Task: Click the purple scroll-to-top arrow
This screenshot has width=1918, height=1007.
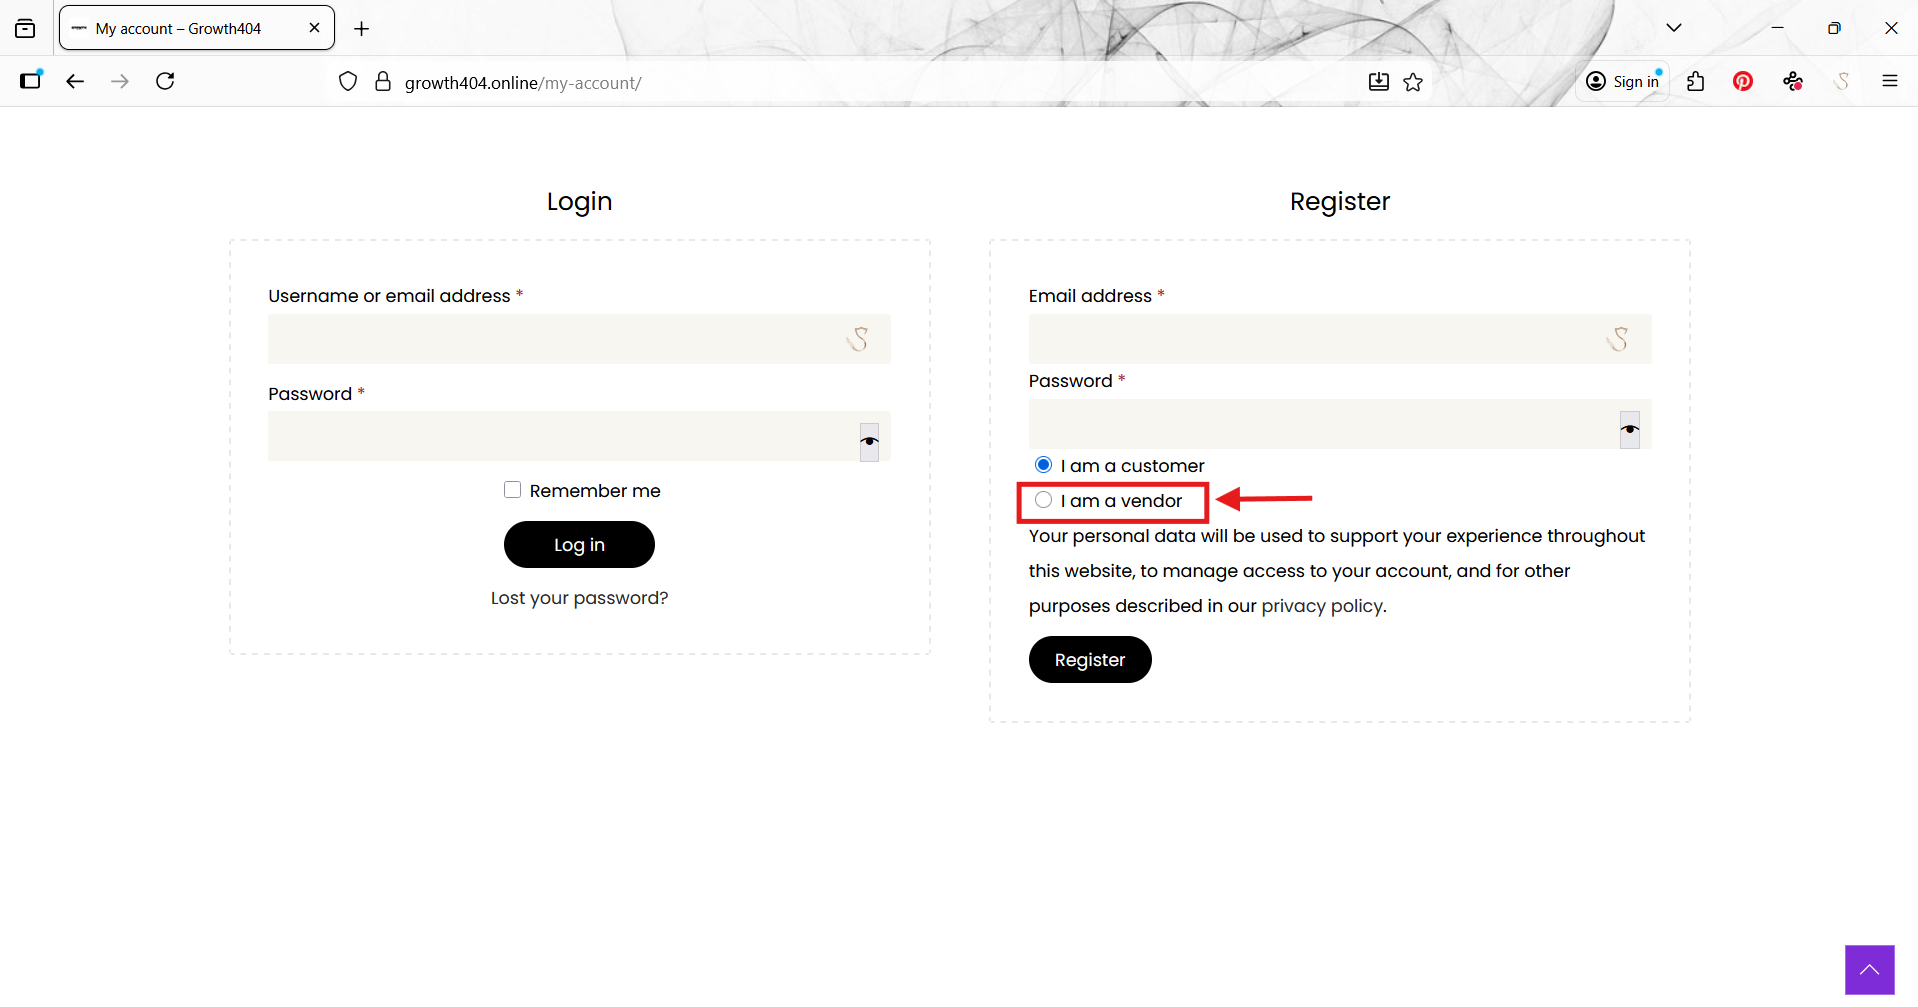Action: point(1868,969)
